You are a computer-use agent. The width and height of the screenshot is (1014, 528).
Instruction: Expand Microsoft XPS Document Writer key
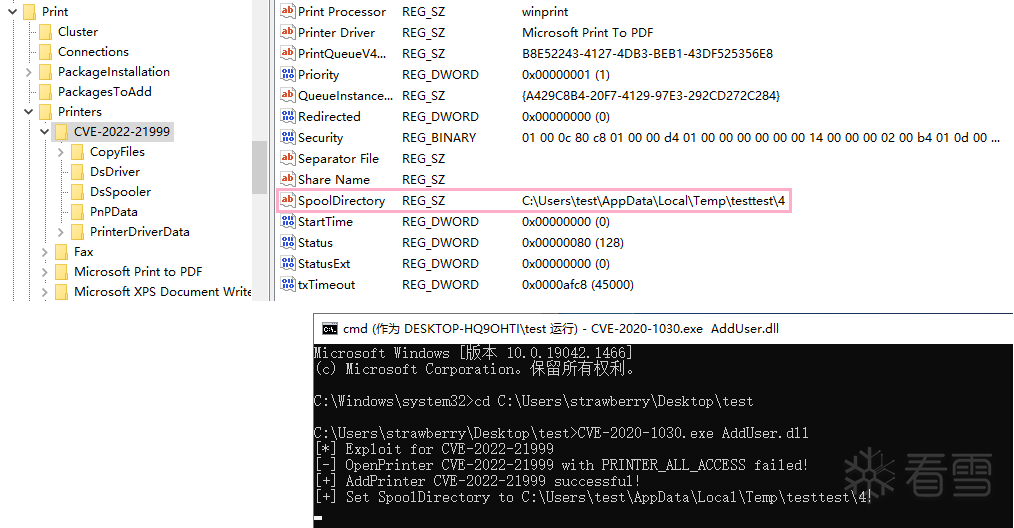tap(45, 292)
